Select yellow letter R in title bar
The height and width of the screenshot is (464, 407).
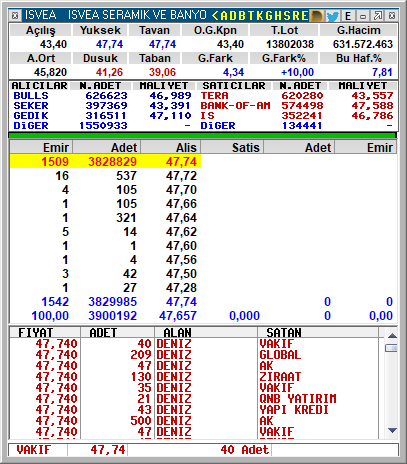(296, 16)
